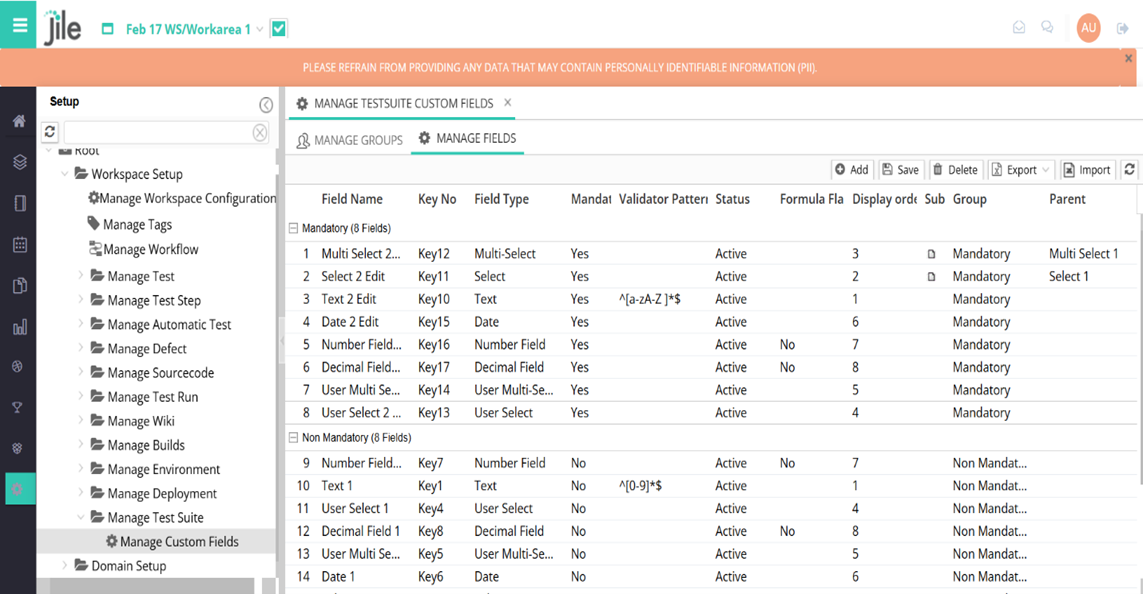Select Manage Custom Fields in tree

coord(172,542)
